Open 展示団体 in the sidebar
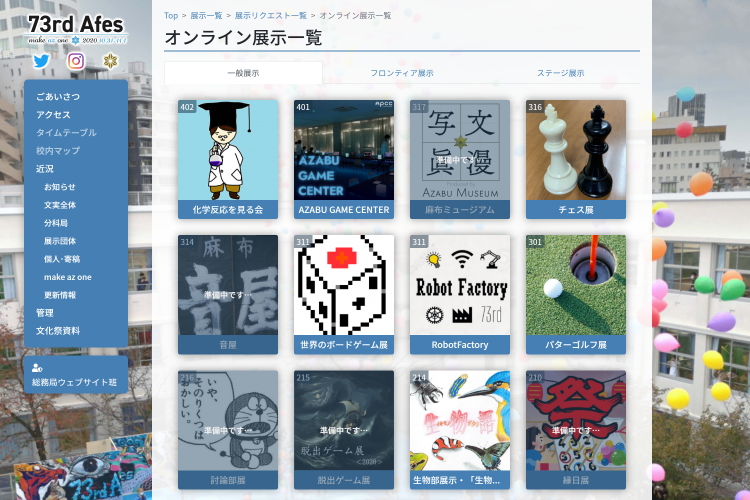750x500 pixels. click(x=60, y=241)
